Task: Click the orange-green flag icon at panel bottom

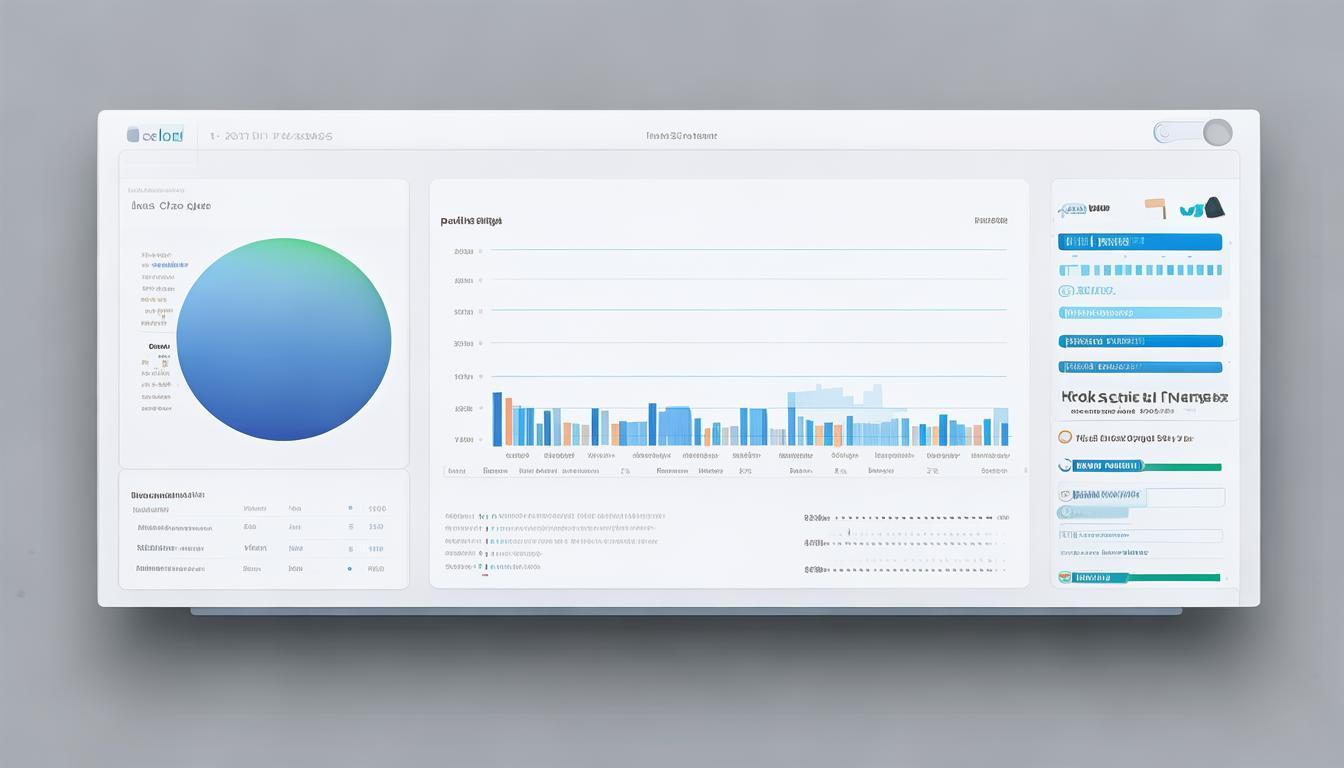Action: point(1065,577)
